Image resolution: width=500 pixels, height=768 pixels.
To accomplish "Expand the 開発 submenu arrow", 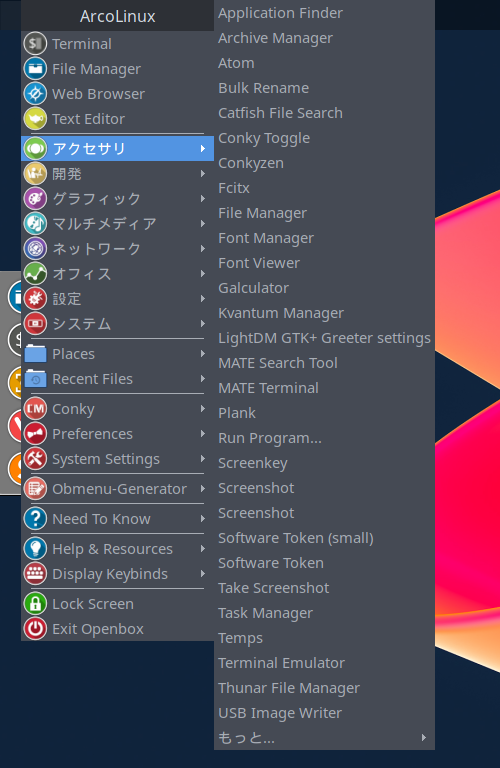I will coord(203,173).
